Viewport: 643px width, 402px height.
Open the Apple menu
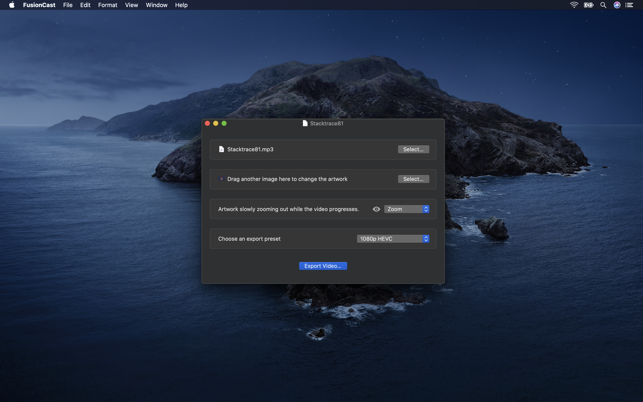12,5
